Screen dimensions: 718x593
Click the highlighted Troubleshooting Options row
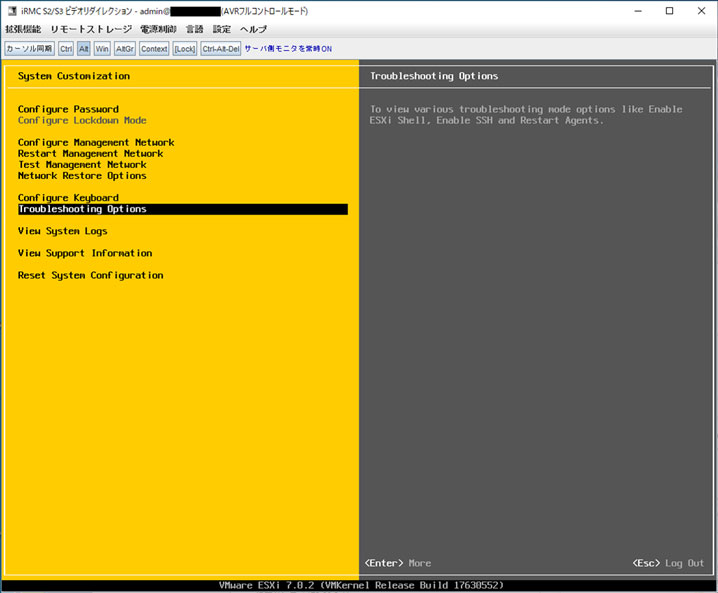pyautogui.click(x=183, y=209)
